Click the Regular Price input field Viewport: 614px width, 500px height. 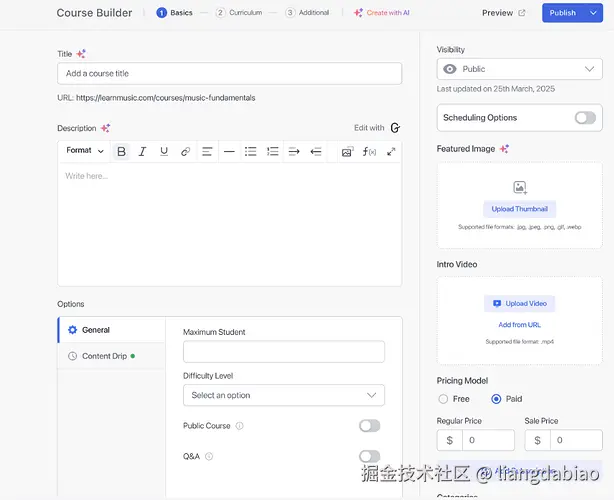coord(488,440)
